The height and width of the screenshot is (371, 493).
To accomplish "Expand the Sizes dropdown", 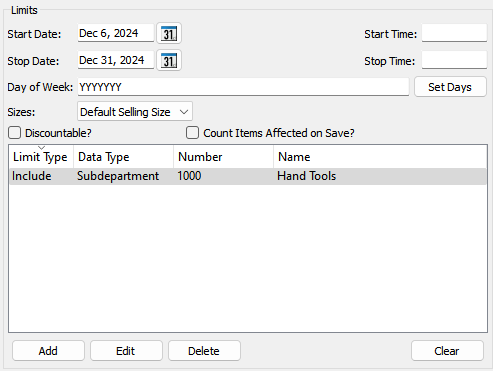I will tap(135, 112).
